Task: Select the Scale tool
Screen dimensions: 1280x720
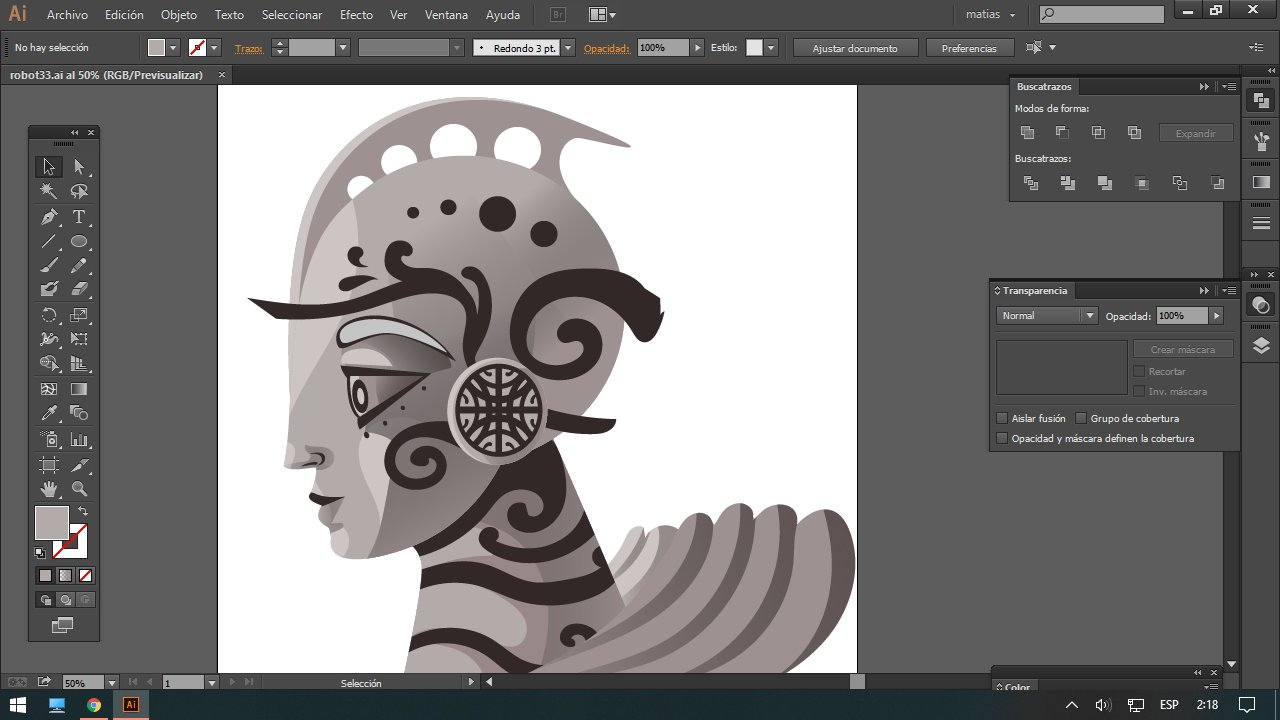Action: [79, 315]
